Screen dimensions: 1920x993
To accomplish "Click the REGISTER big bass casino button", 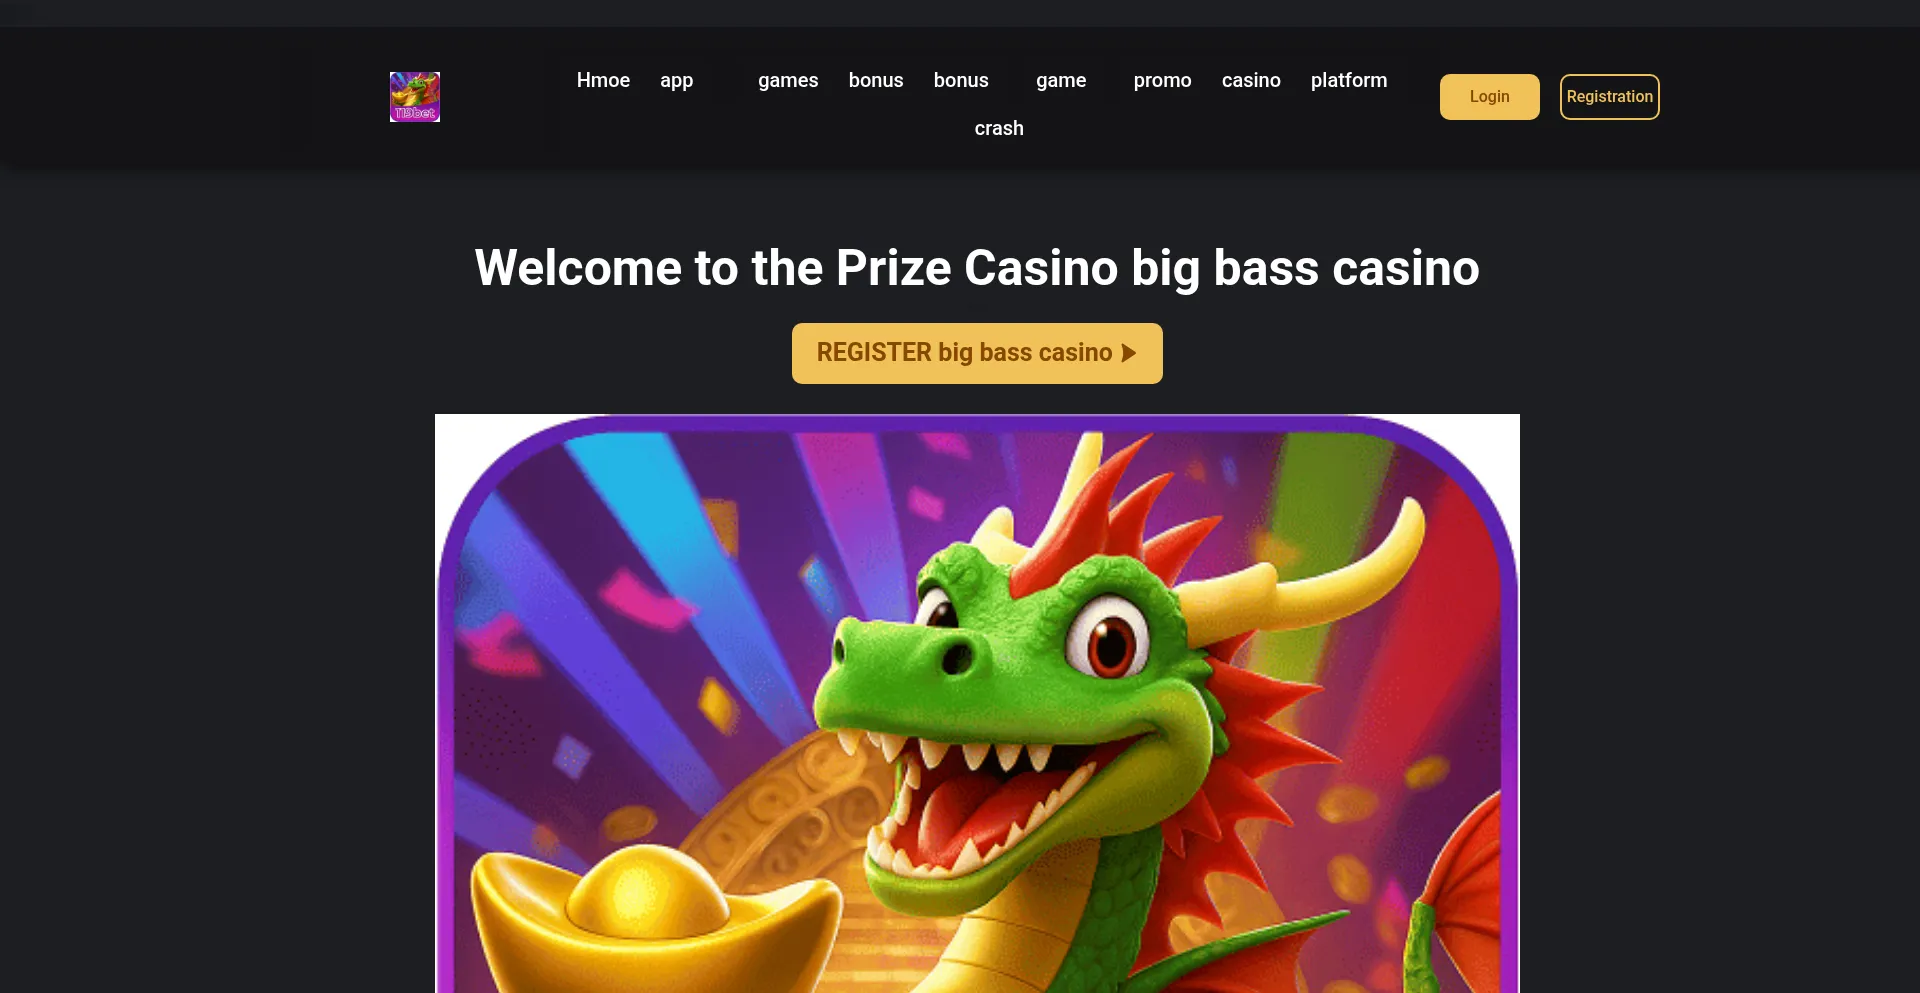I will [977, 353].
